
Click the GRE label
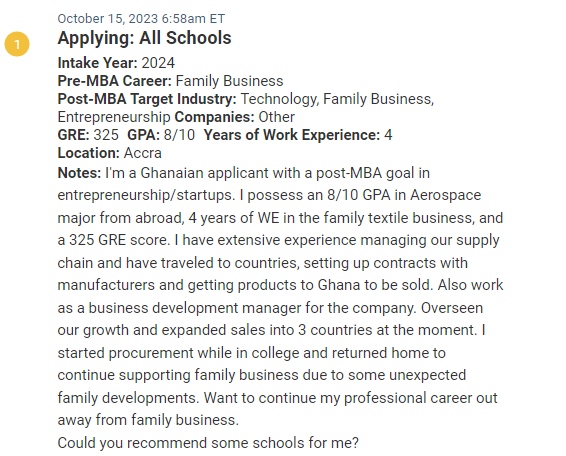tap(74, 135)
